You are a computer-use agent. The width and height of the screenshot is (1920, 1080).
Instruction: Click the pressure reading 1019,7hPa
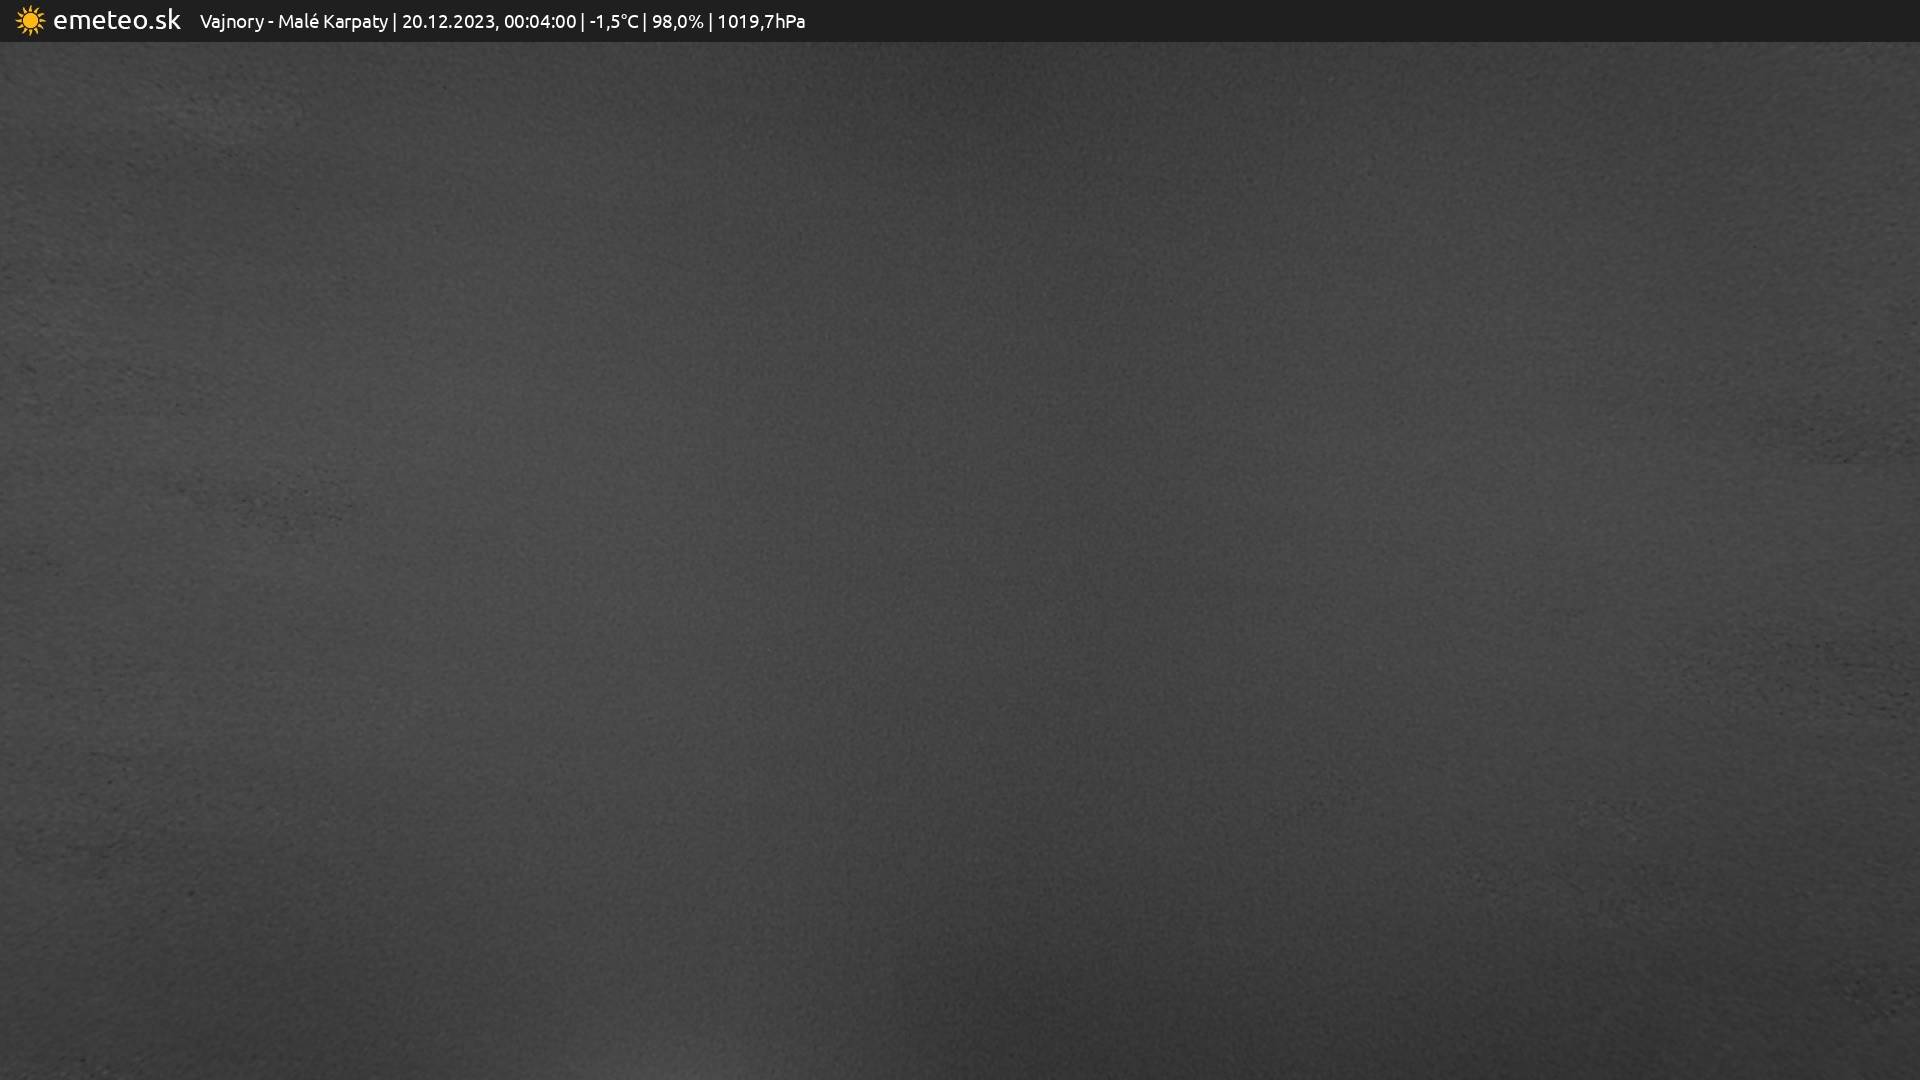pos(760,22)
